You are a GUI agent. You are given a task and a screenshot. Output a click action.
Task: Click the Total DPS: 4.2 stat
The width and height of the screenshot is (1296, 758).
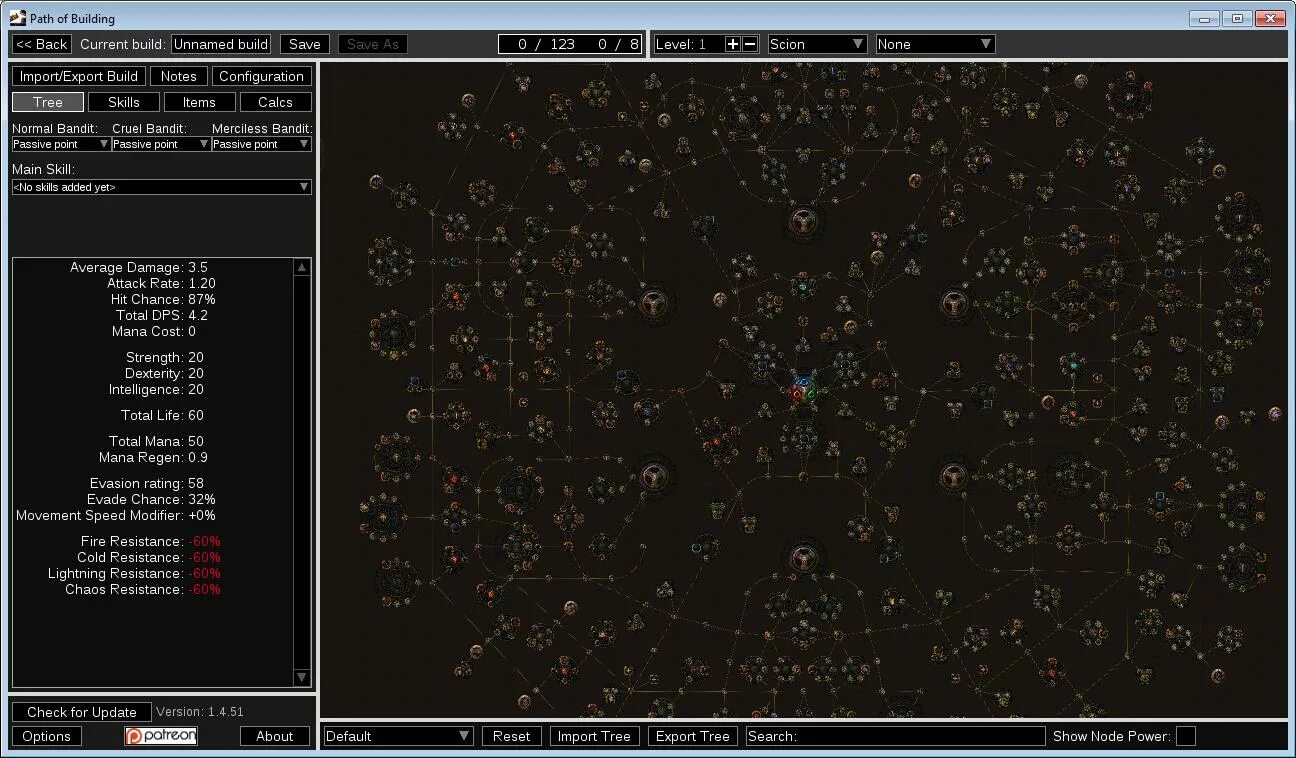(162, 315)
